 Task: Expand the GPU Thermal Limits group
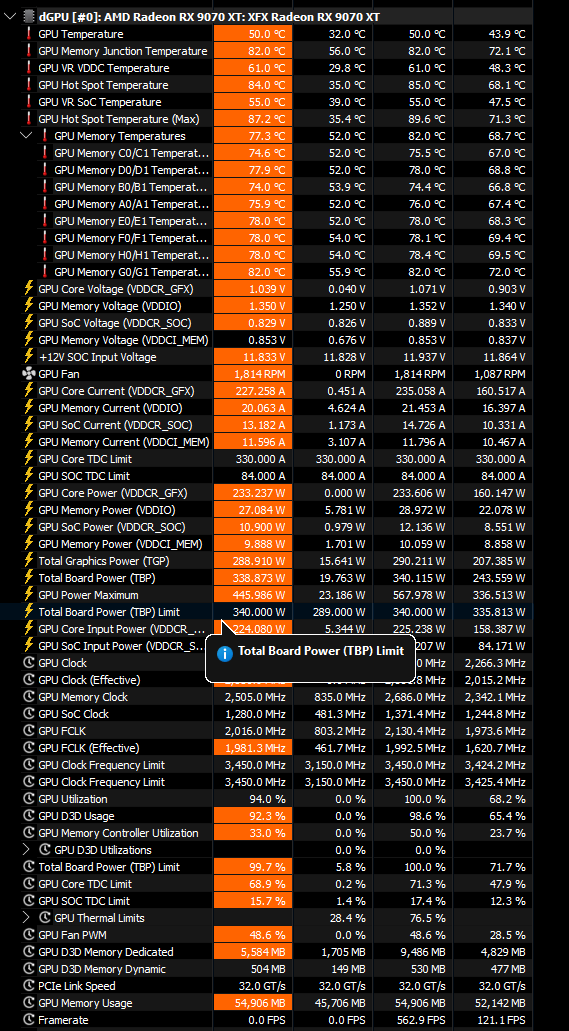point(26,917)
